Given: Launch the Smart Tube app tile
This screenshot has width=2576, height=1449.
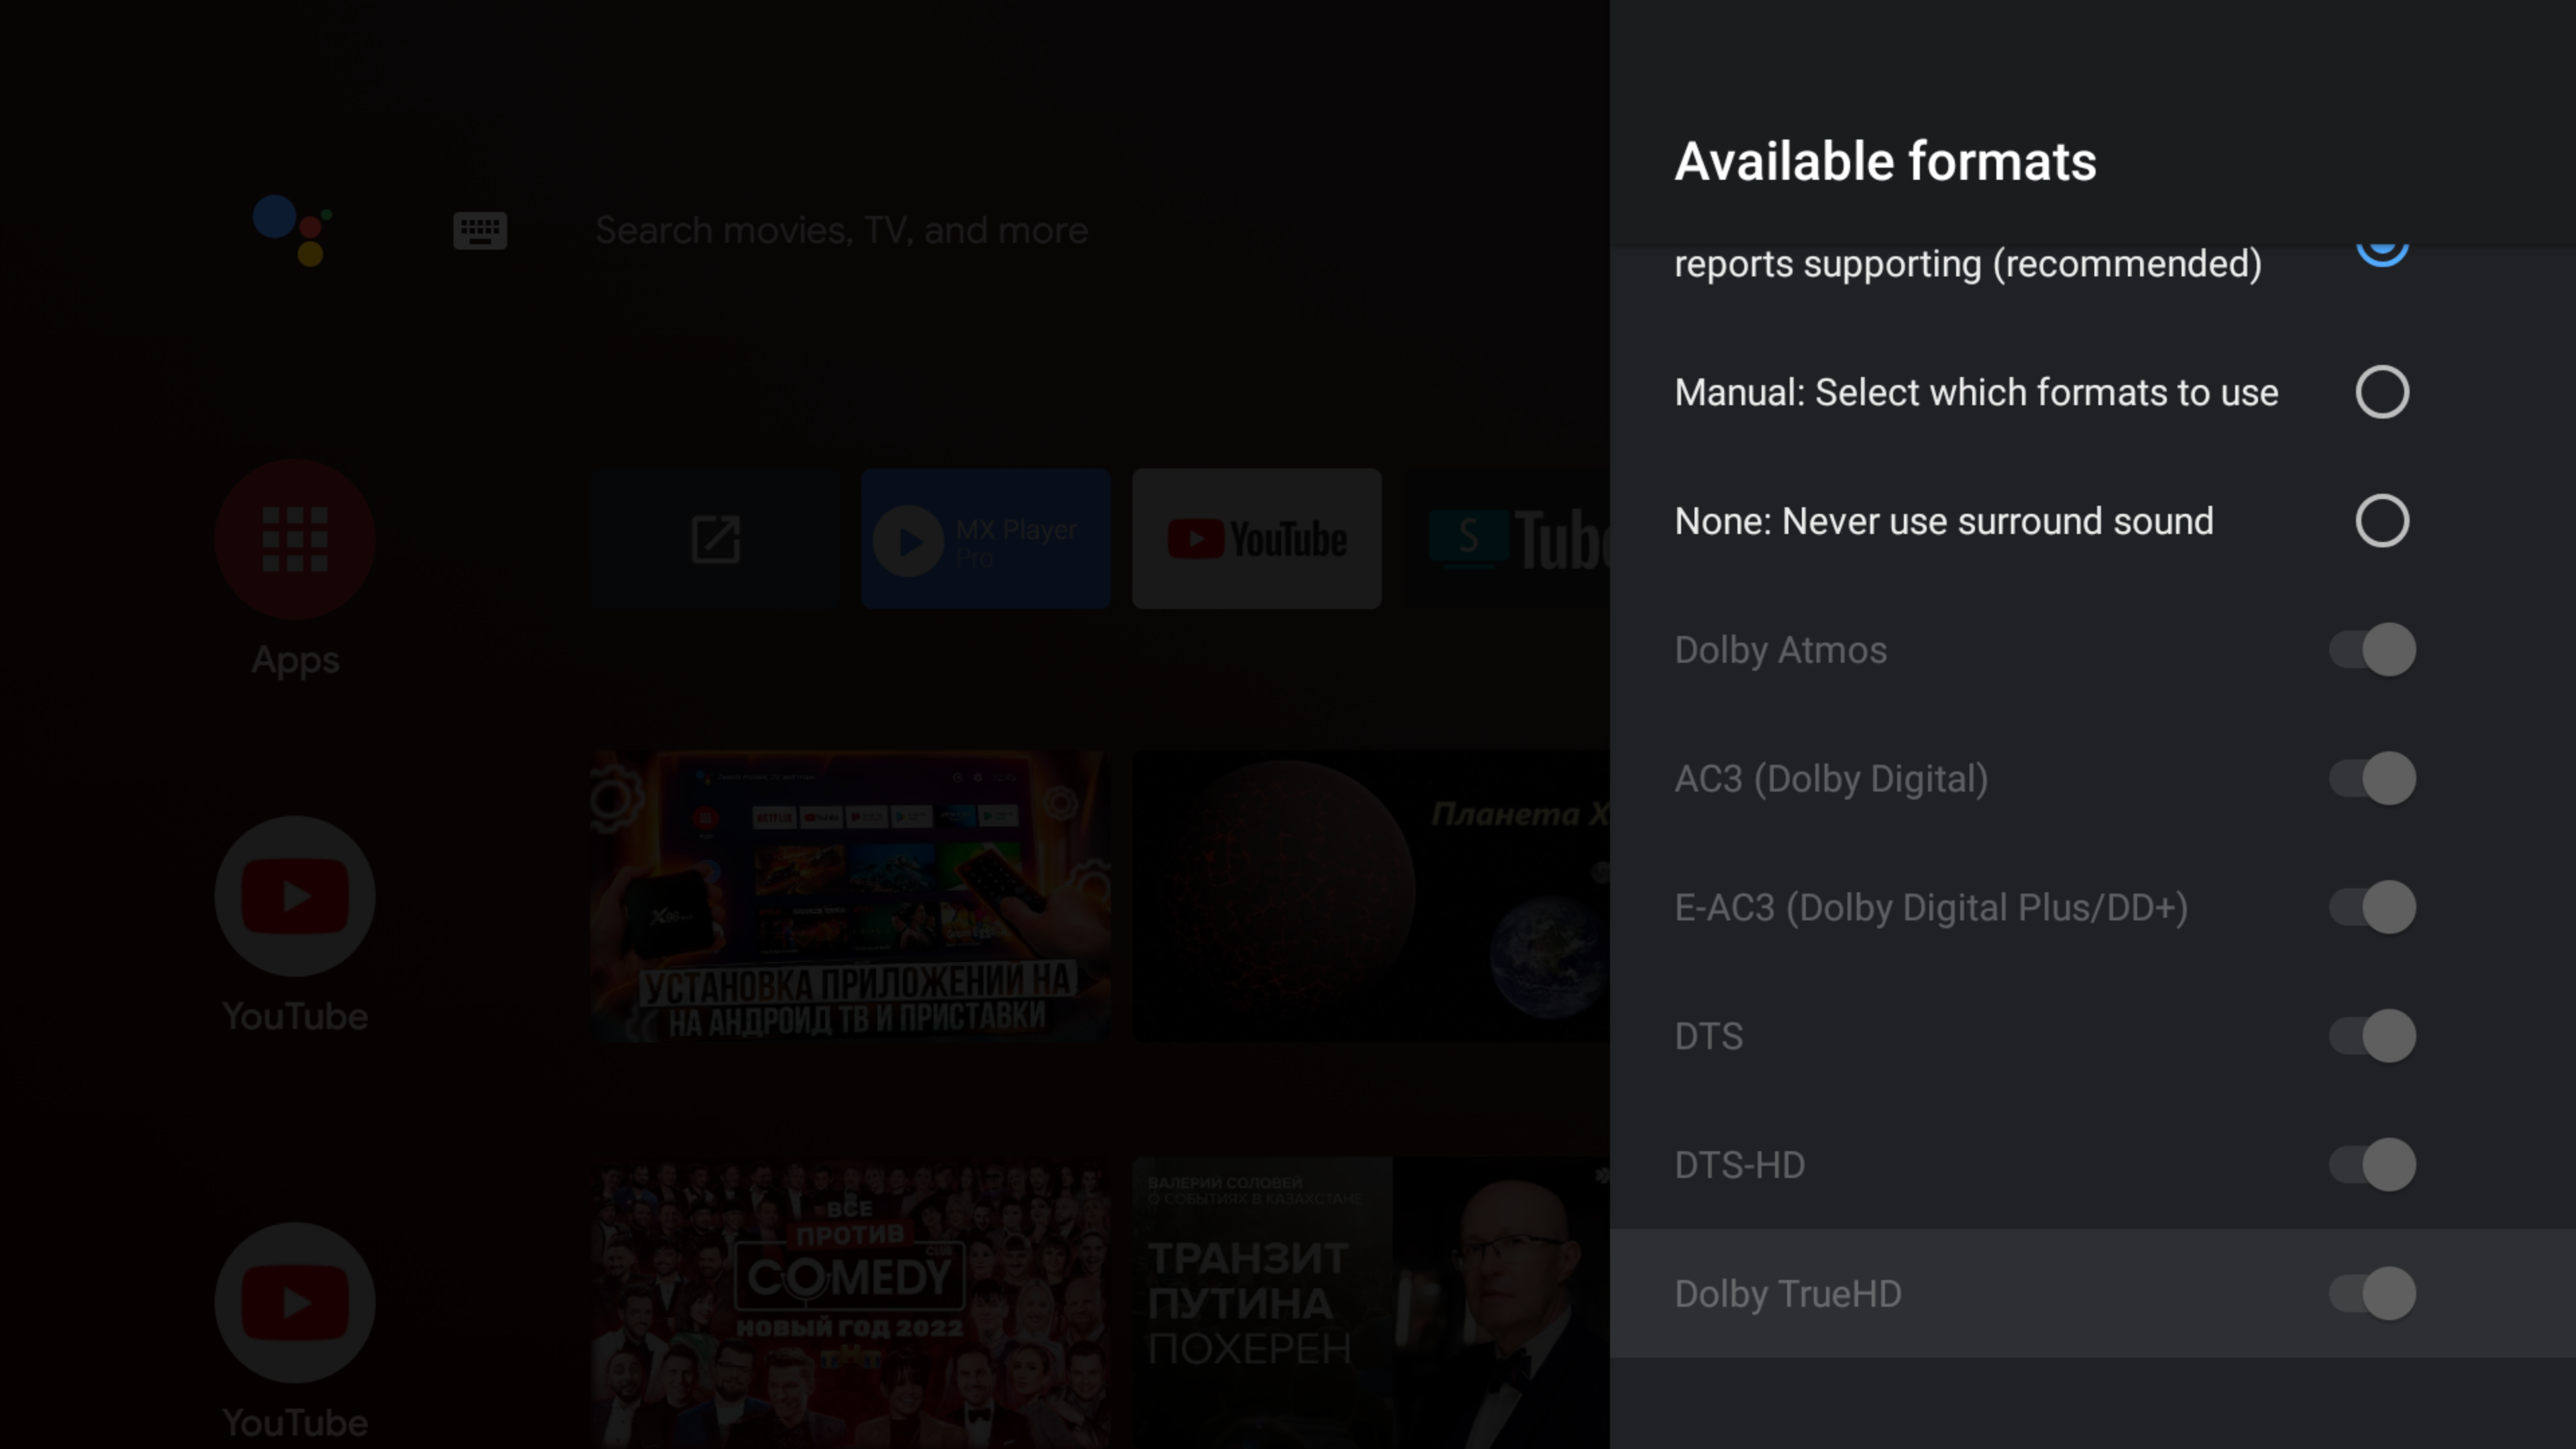Looking at the screenshot, I should coord(1508,539).
